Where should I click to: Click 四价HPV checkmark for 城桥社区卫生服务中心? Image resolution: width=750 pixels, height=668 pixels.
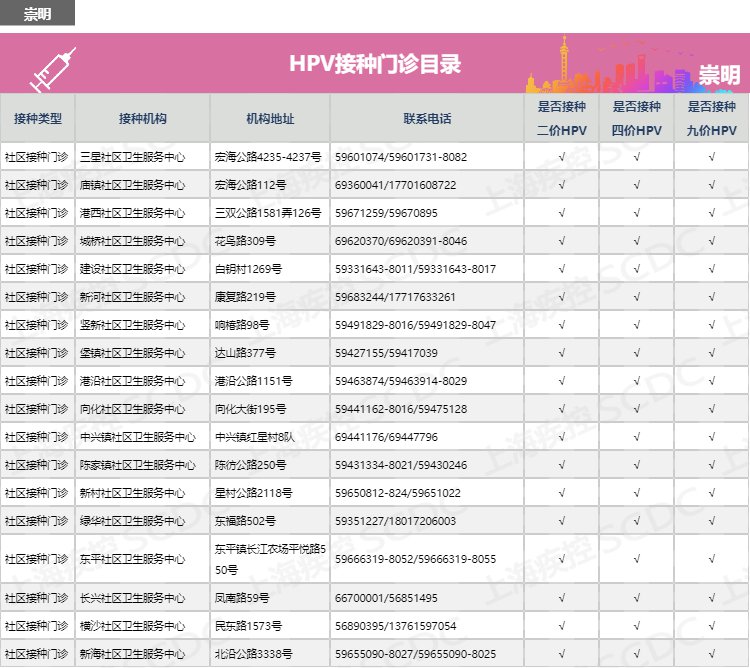click(x=636, y=241)
